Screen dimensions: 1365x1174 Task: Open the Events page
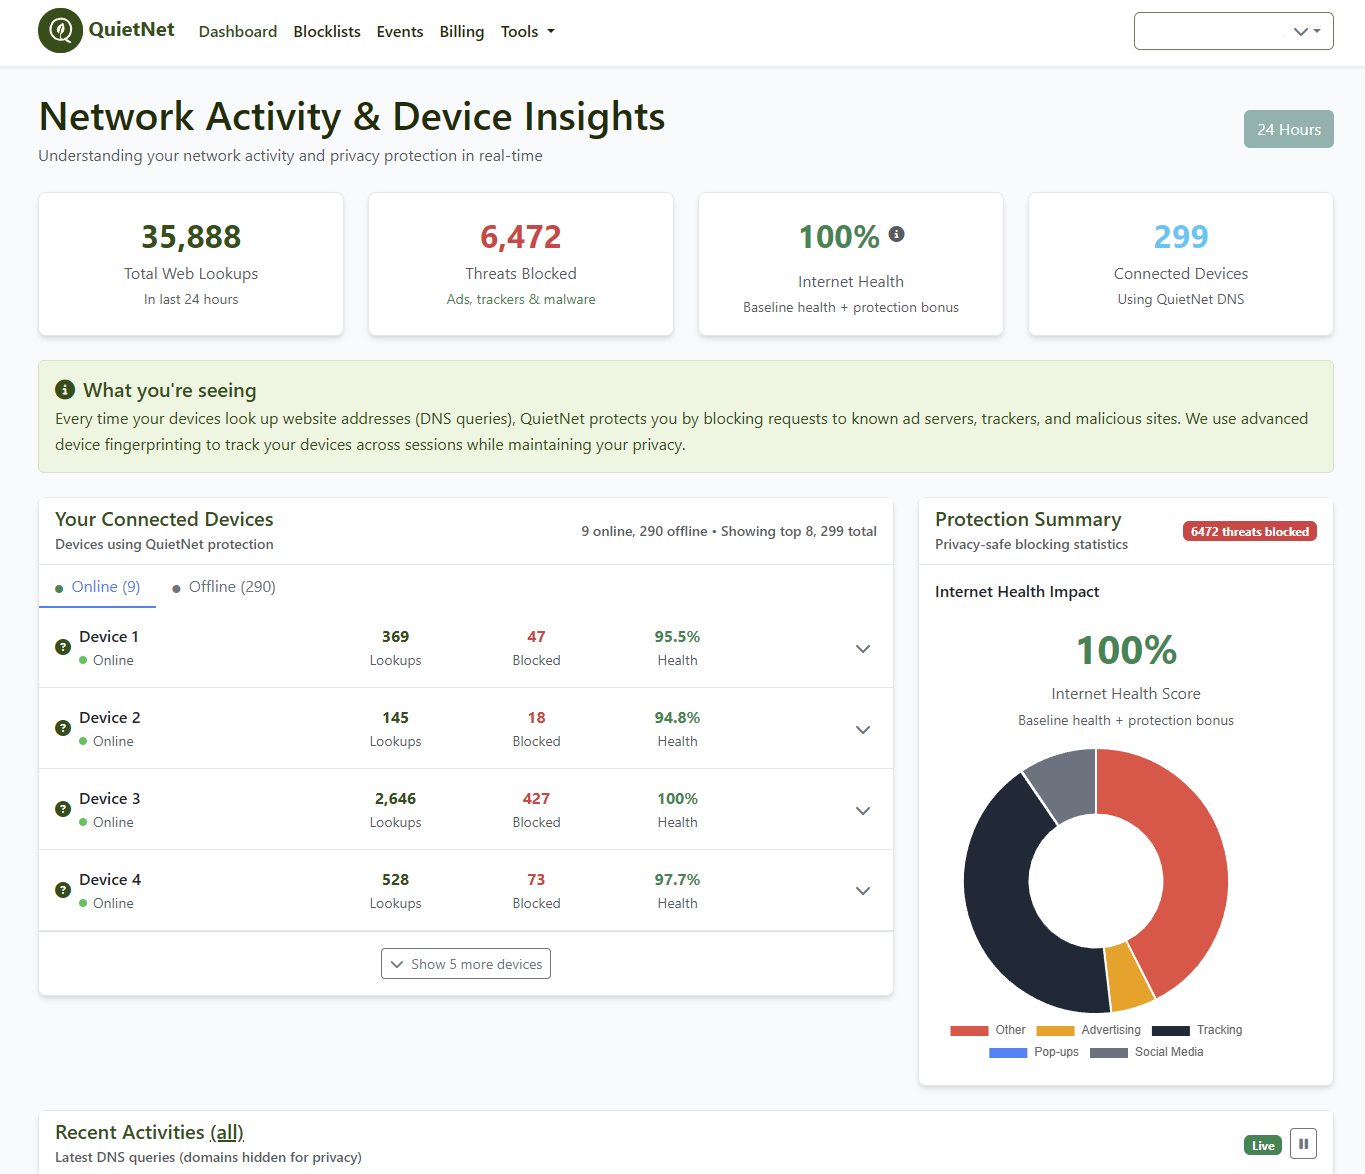pos(400,32)
